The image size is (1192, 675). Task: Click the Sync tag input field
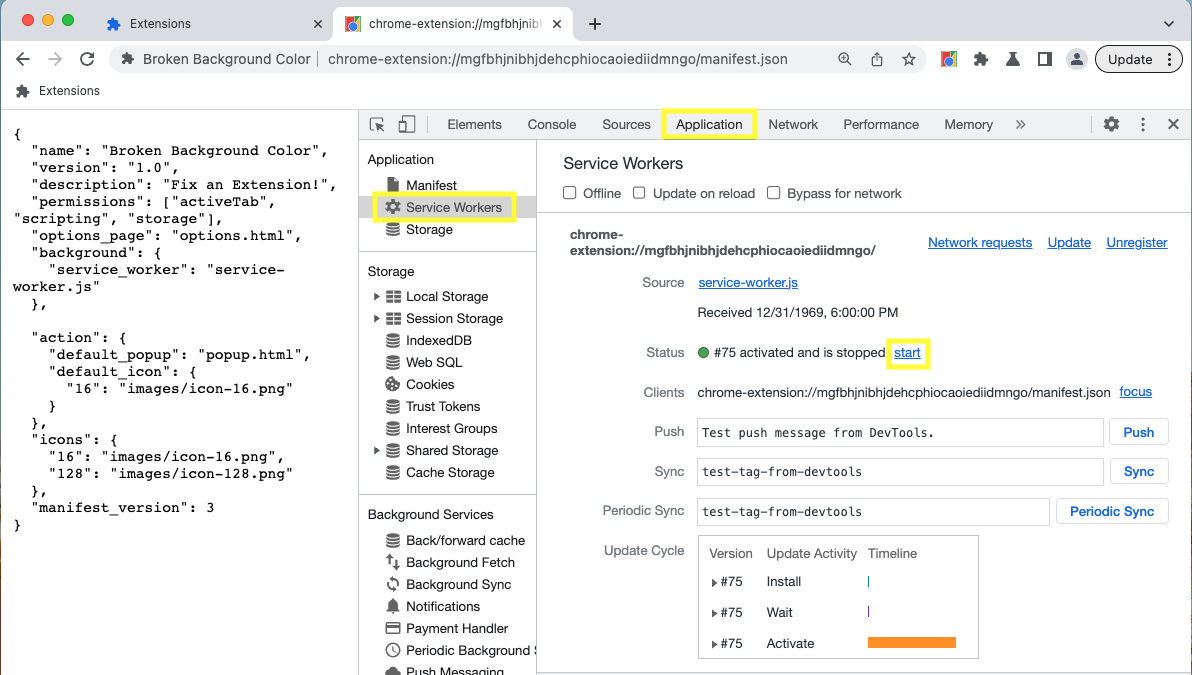point(899,471)
